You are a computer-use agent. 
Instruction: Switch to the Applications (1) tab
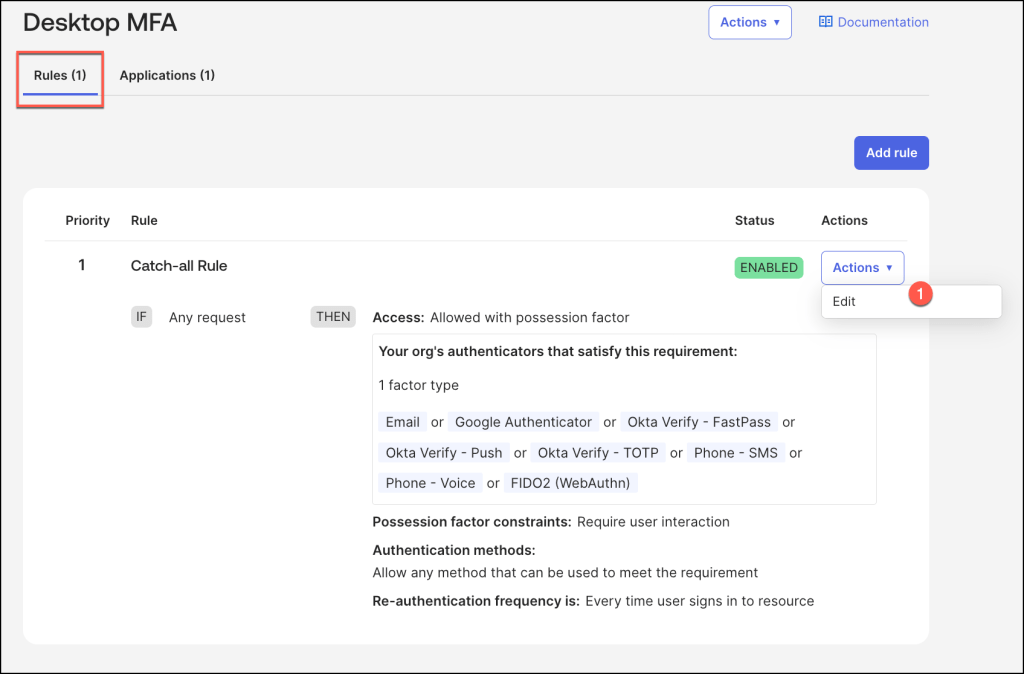[x=167, y=76]
